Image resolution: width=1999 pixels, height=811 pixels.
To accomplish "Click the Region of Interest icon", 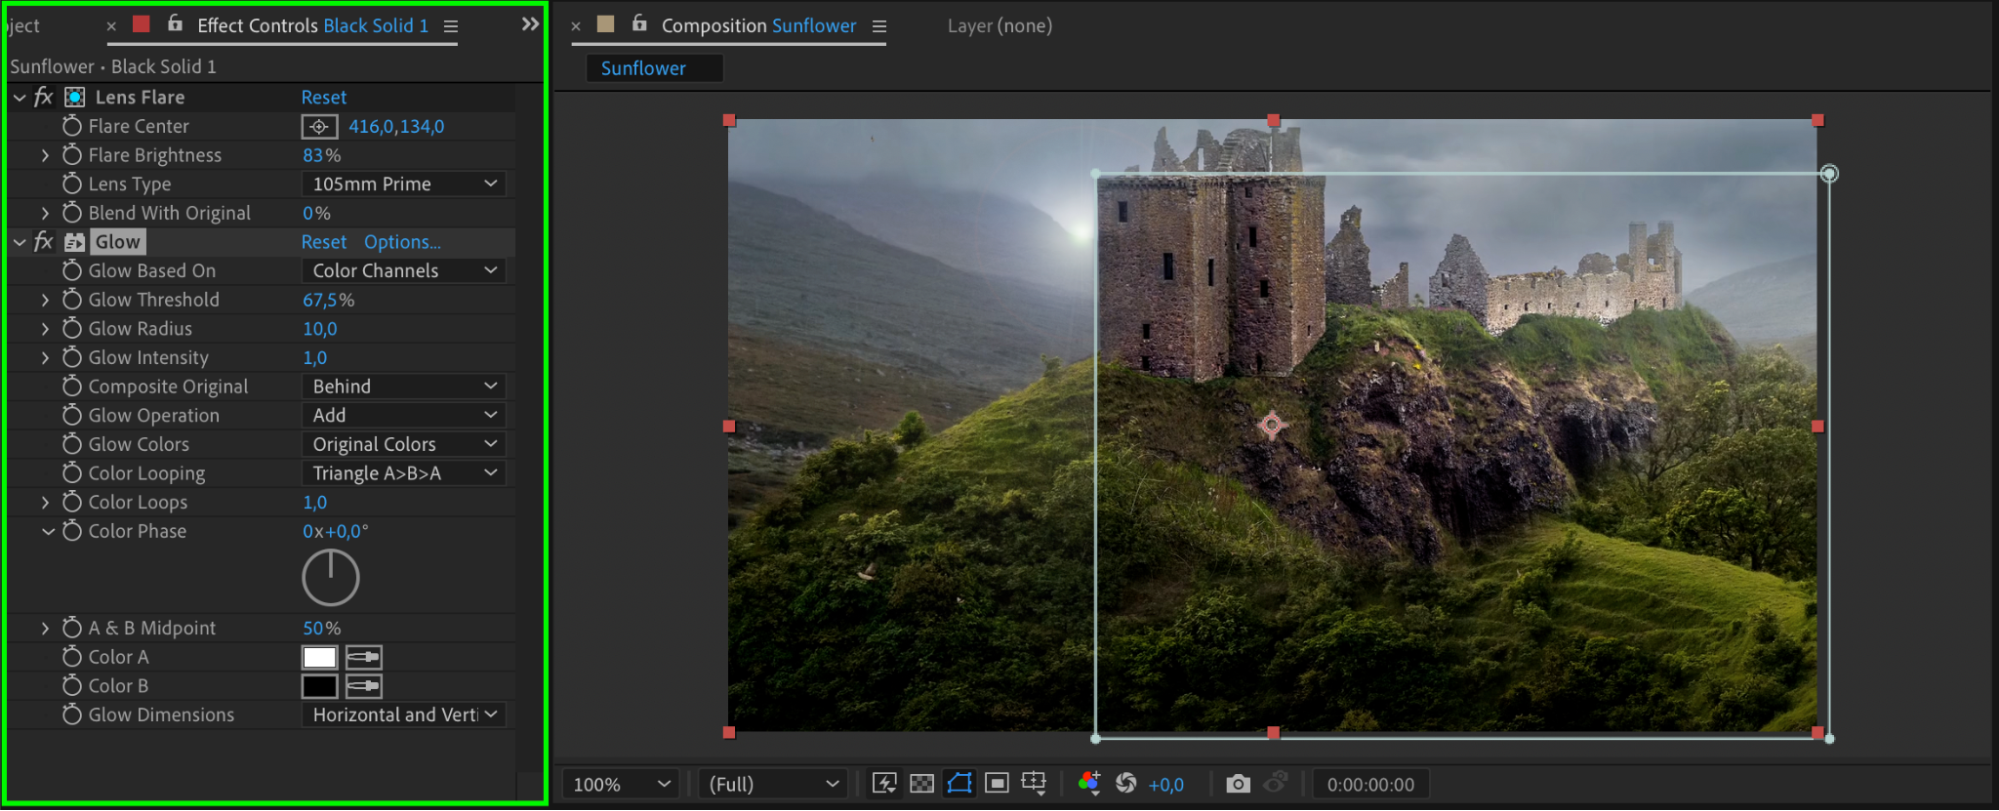I will click(997, 784).
